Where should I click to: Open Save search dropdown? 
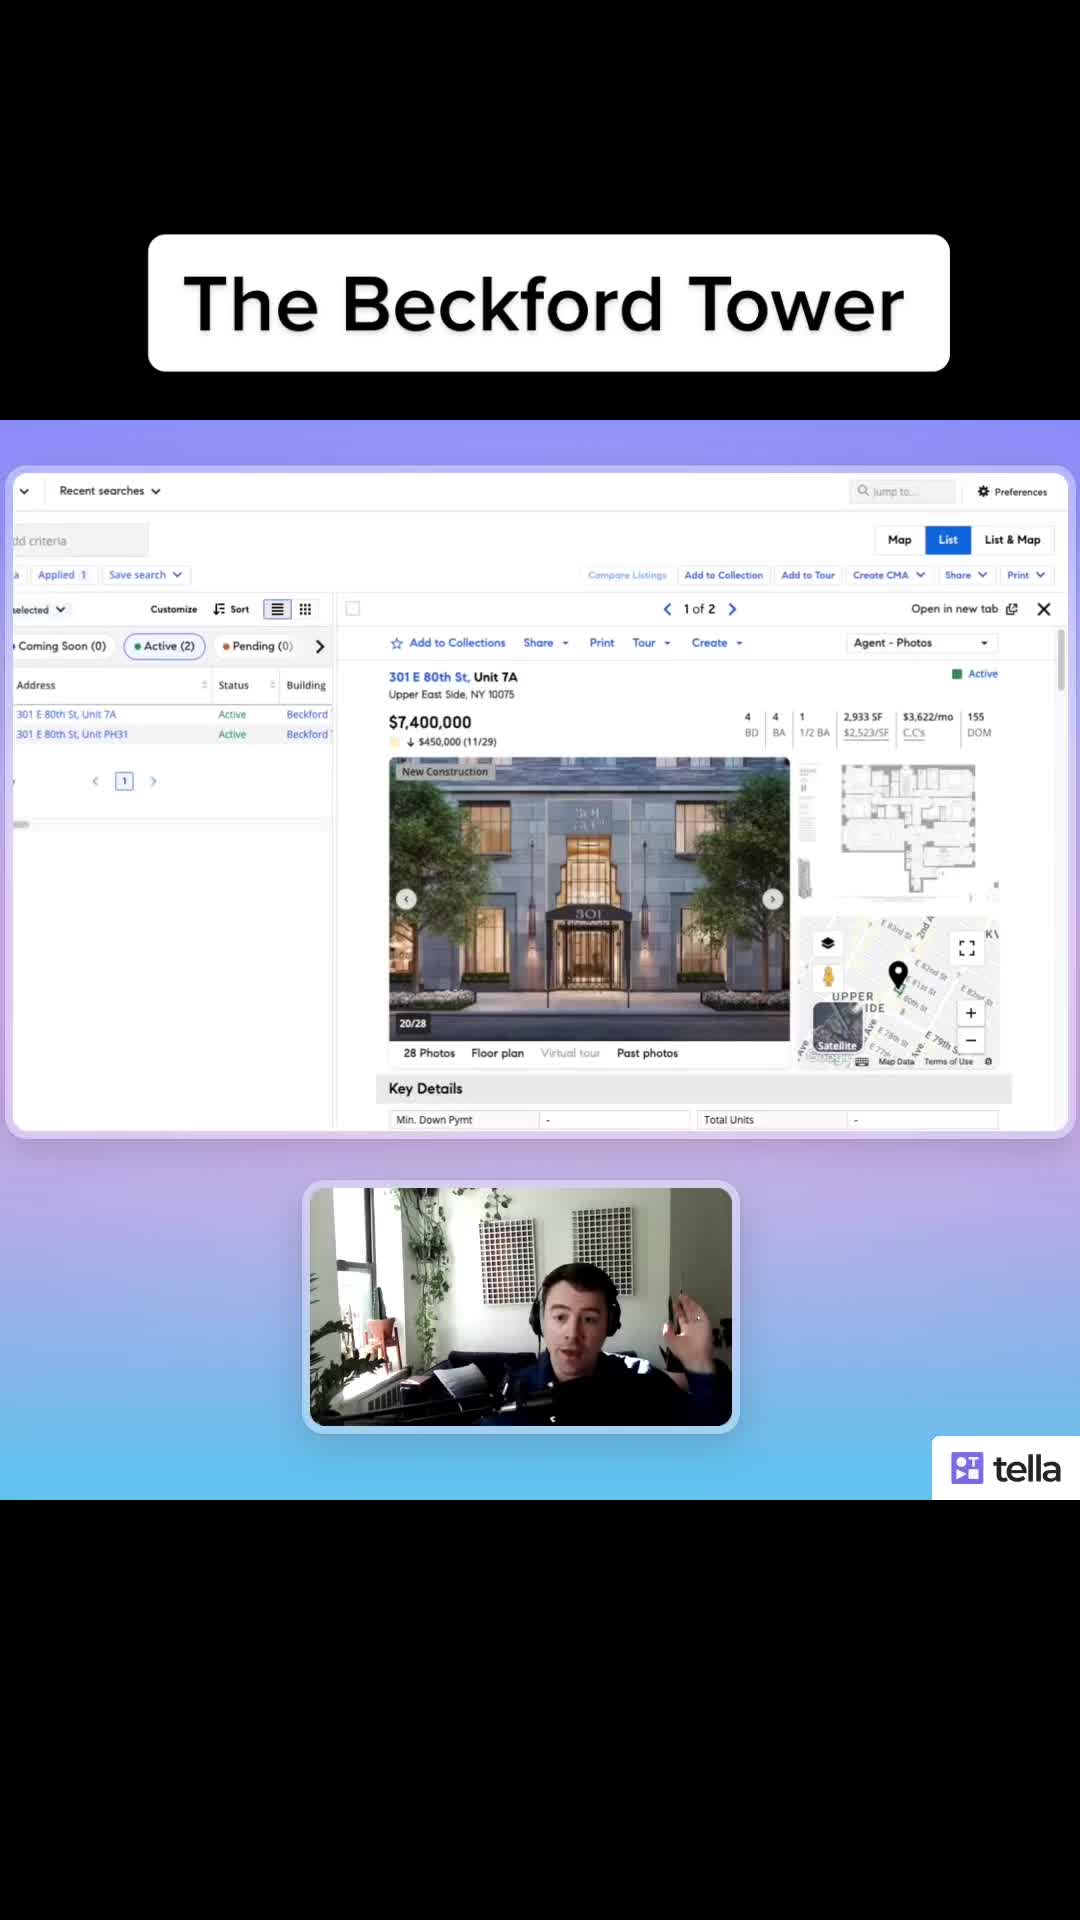[x=145, y=575]
